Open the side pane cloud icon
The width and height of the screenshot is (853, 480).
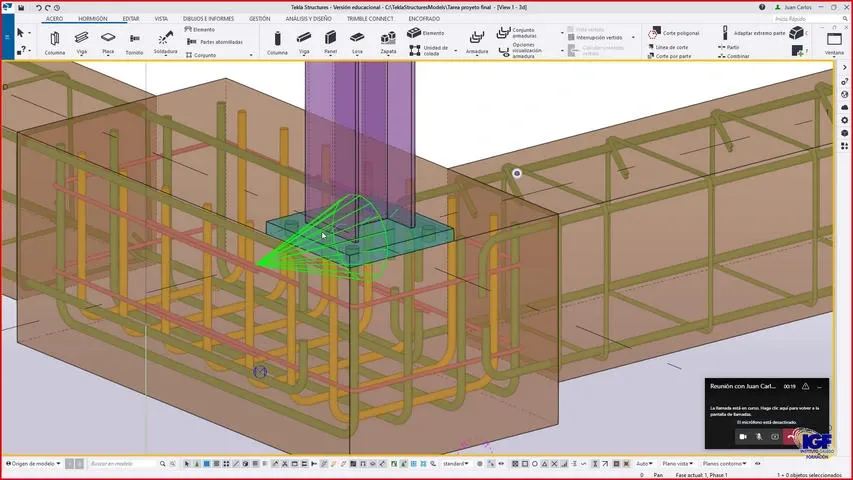click(x=844, y=107)
